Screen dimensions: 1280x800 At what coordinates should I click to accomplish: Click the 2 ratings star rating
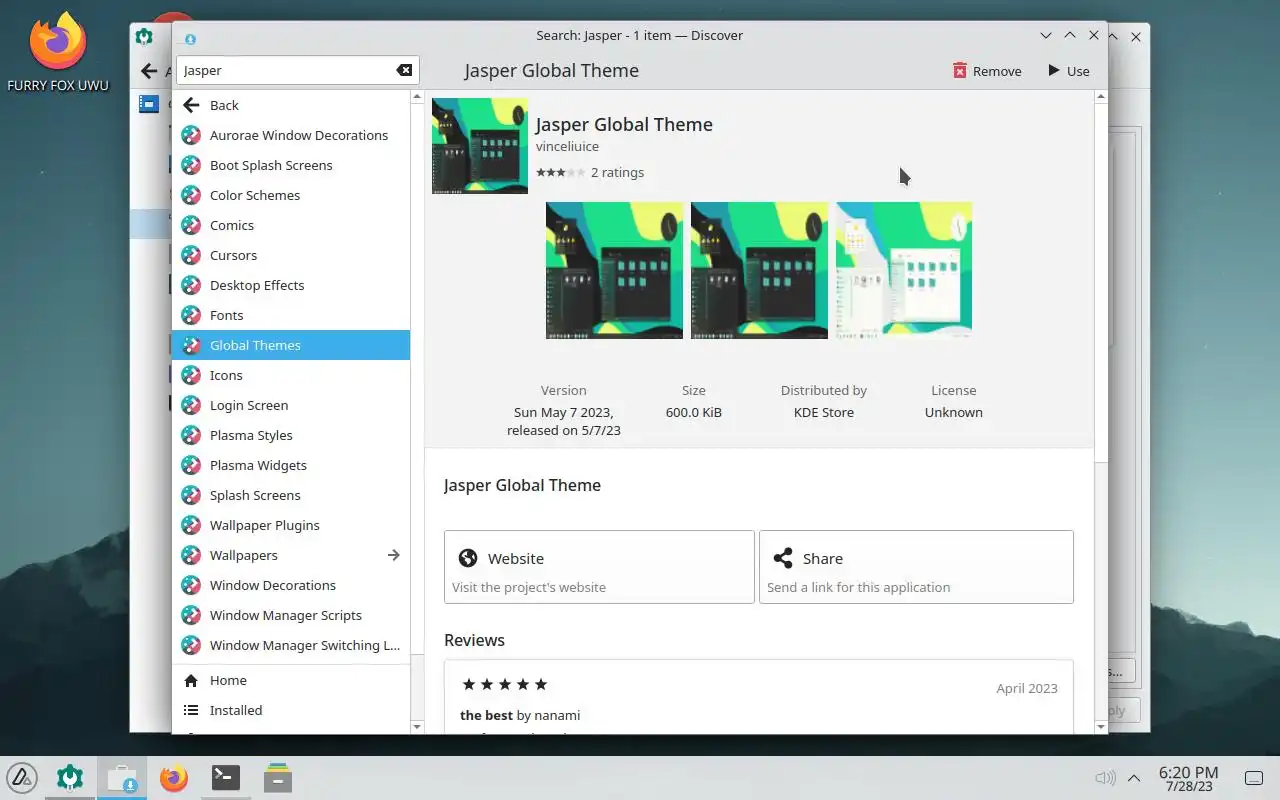560,172
